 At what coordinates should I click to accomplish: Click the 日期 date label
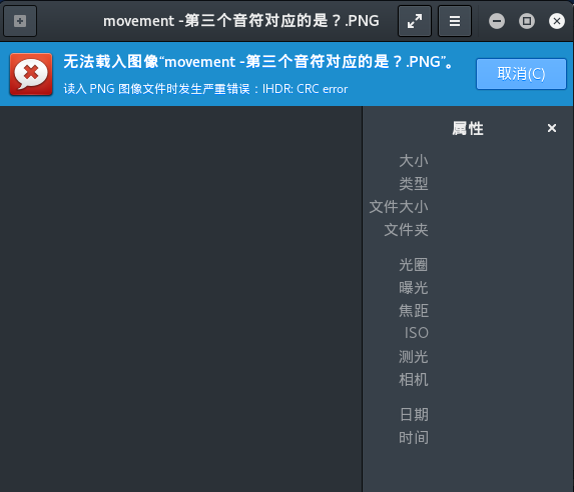414,415
